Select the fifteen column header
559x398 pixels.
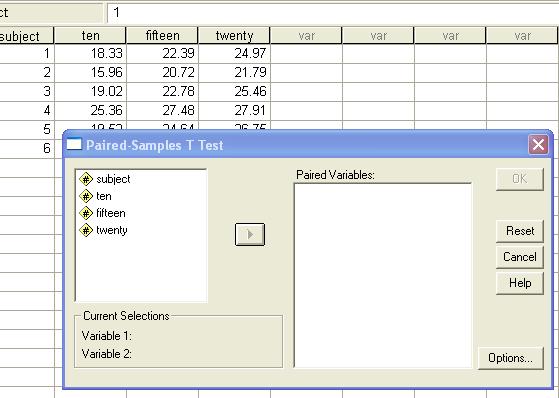[162, 36]
